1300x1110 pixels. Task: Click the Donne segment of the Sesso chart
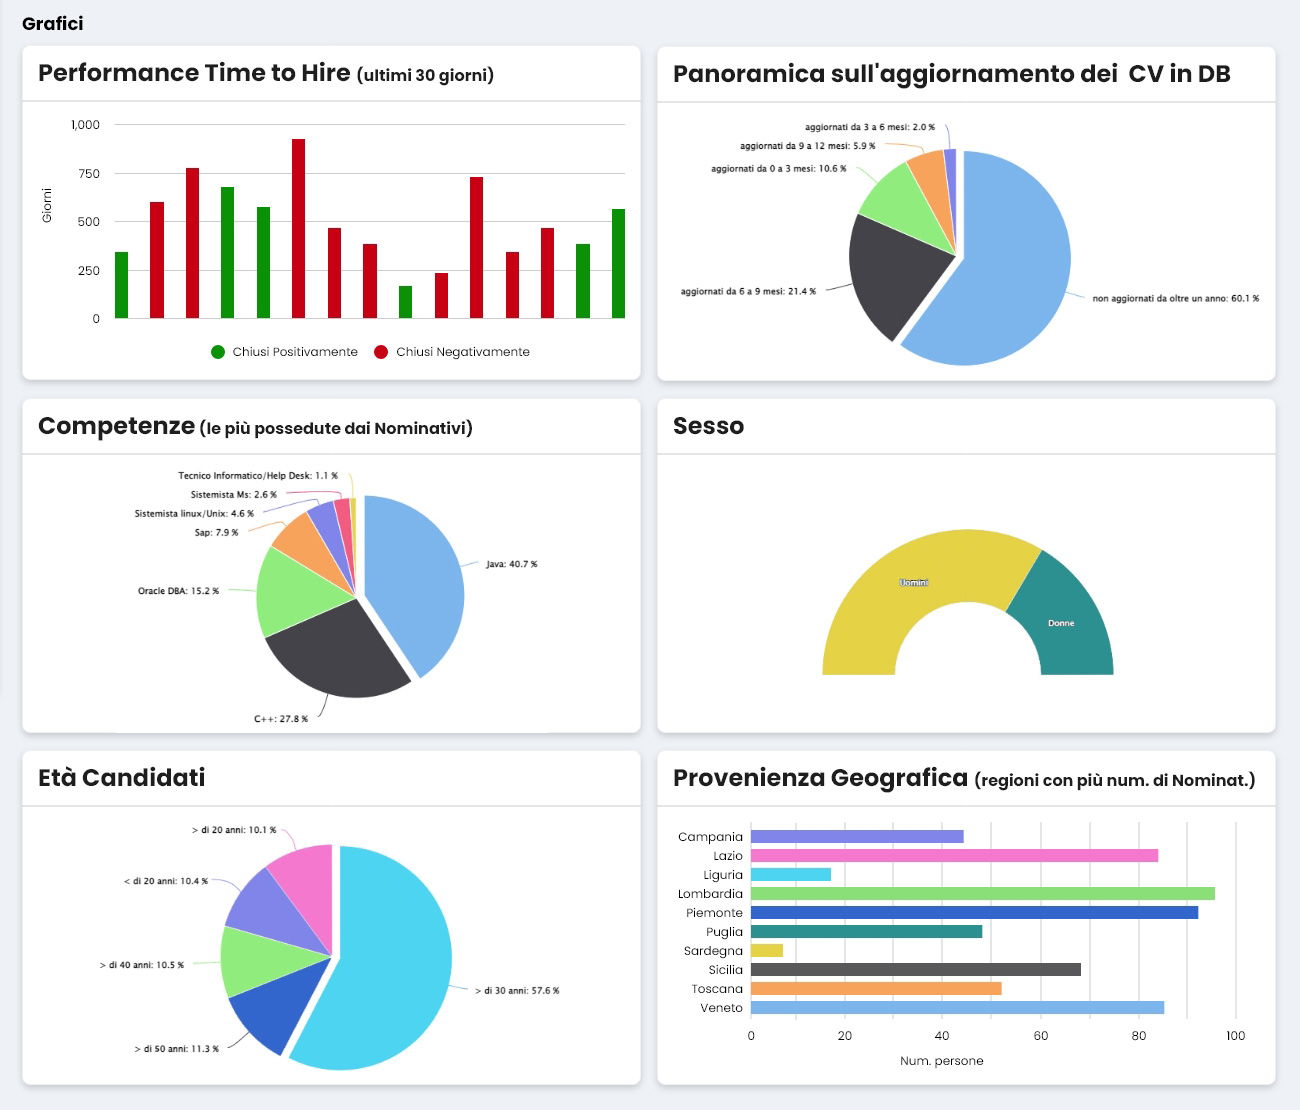[x=1060, y=623]
